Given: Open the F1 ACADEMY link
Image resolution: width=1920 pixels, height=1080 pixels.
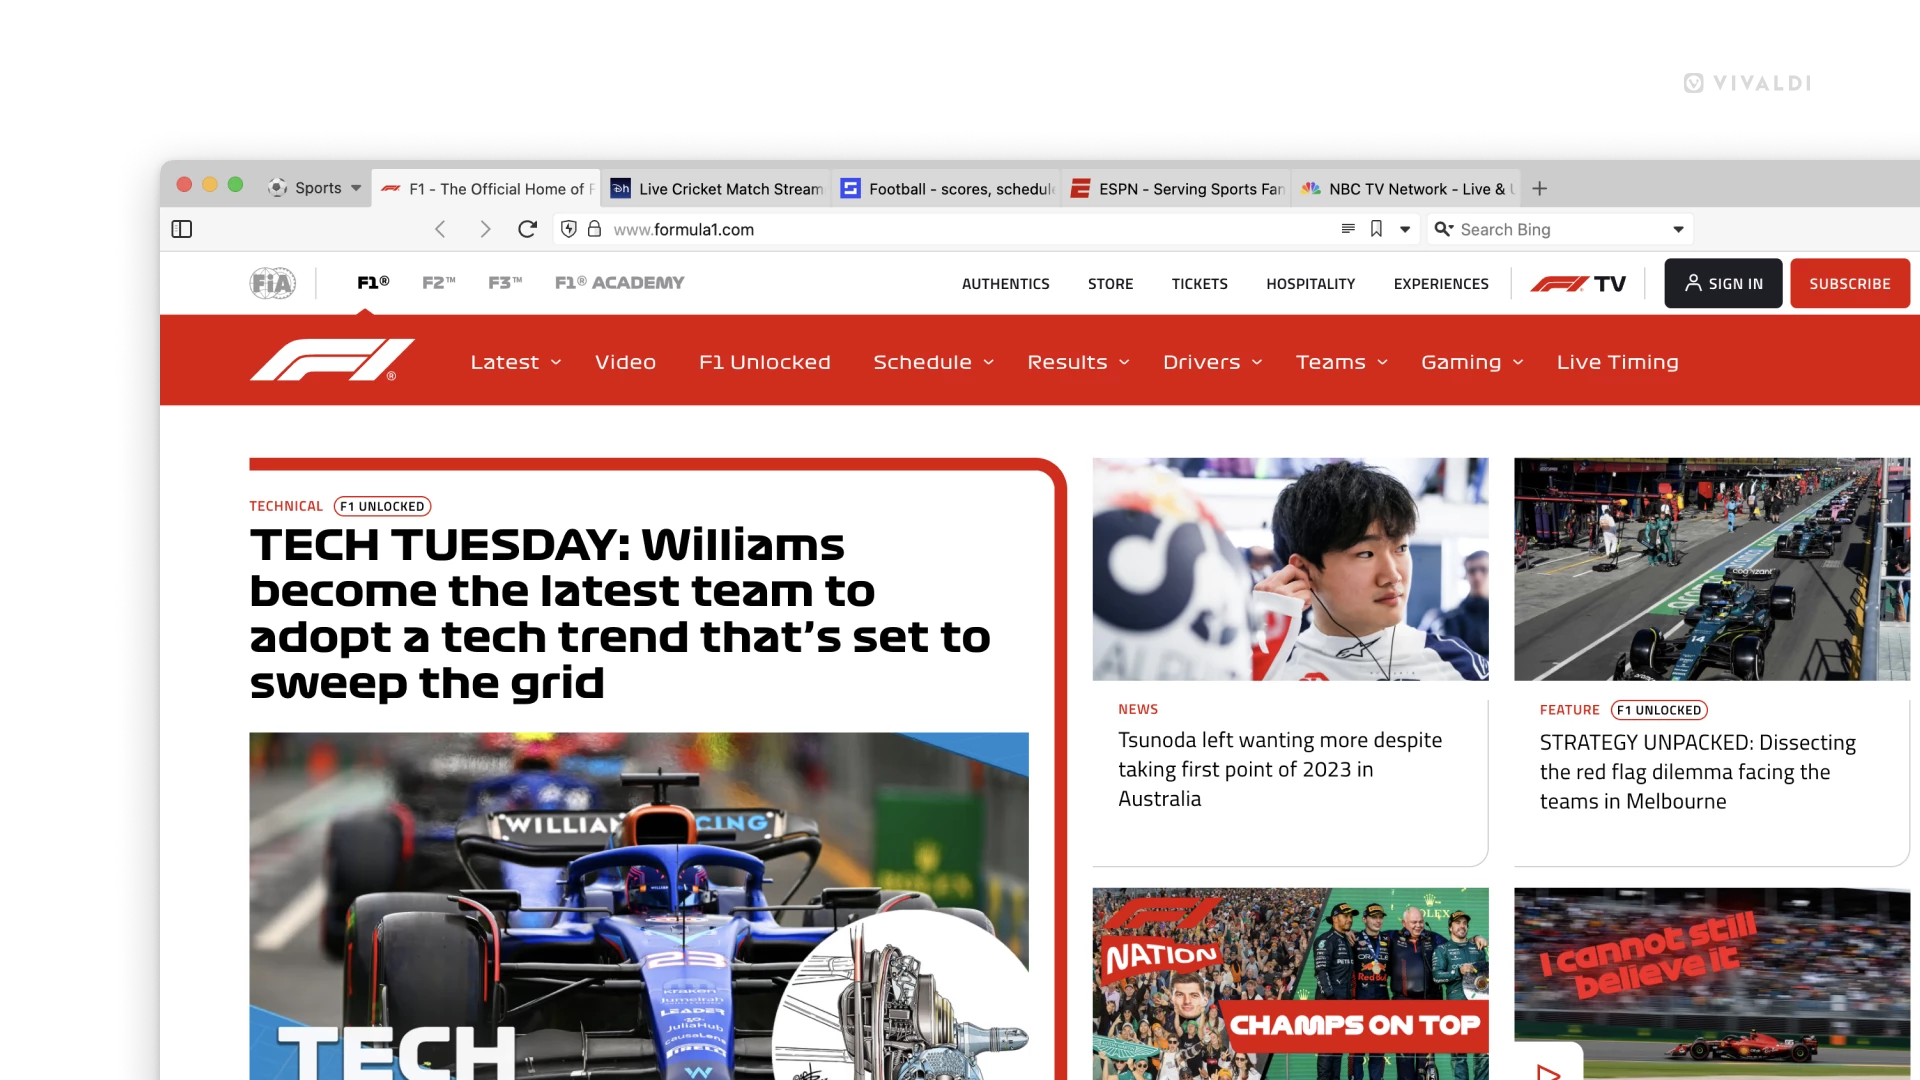Looking at the screenshot, I should click(619, 283).
